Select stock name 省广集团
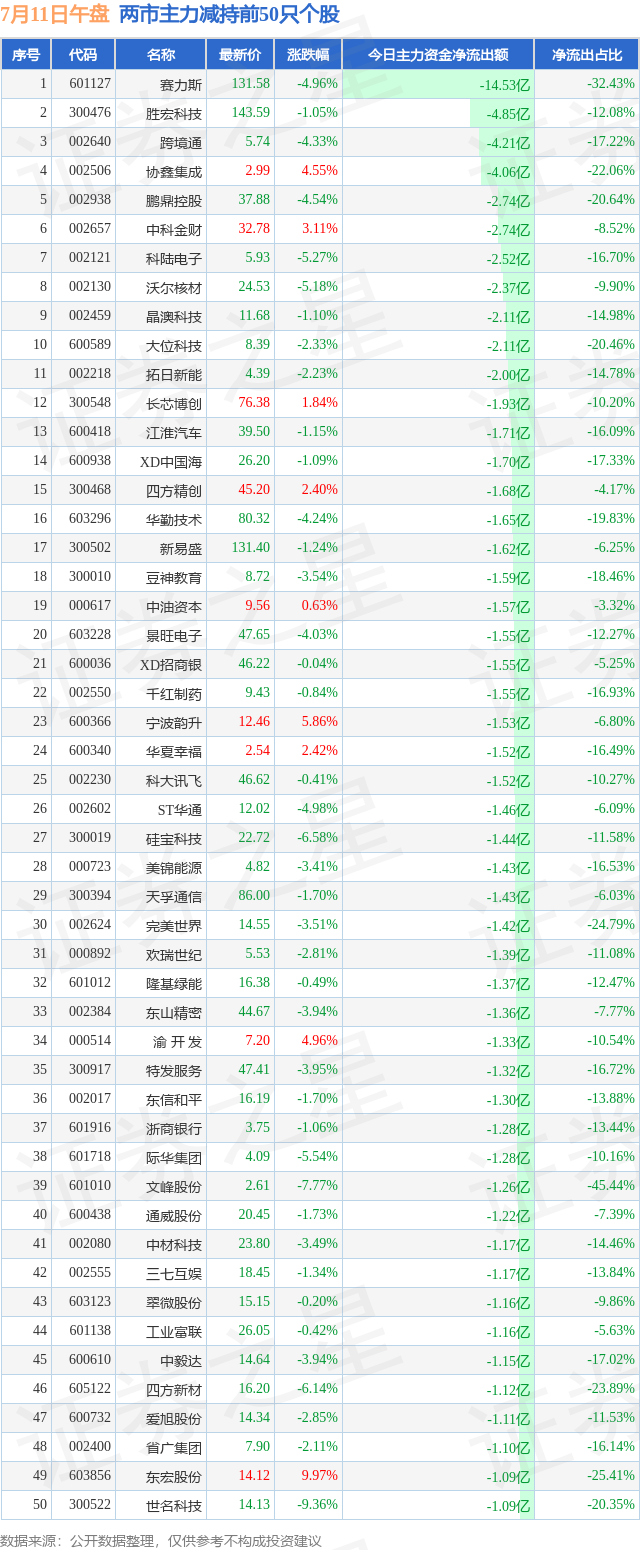640x1550 pixels. pos(174,1447)
